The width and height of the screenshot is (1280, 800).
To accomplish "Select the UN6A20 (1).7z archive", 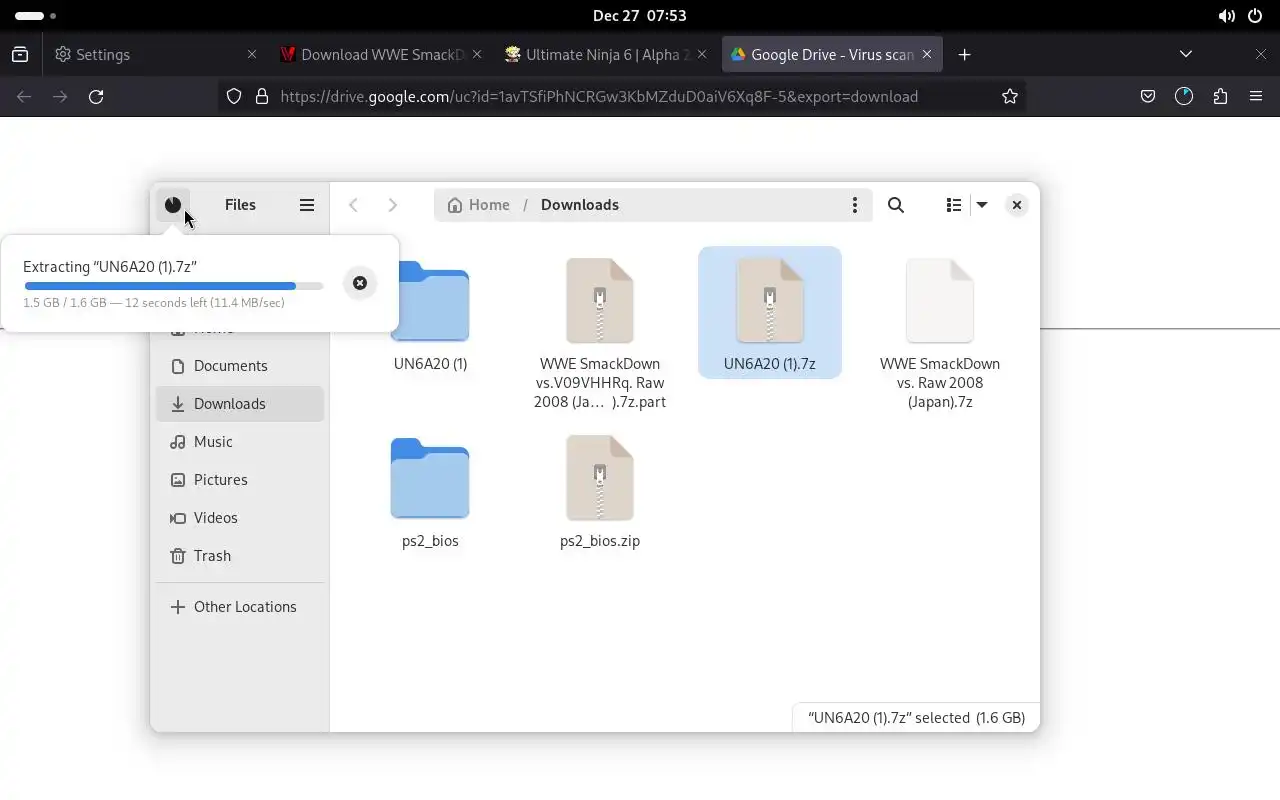I will [770, 313].
